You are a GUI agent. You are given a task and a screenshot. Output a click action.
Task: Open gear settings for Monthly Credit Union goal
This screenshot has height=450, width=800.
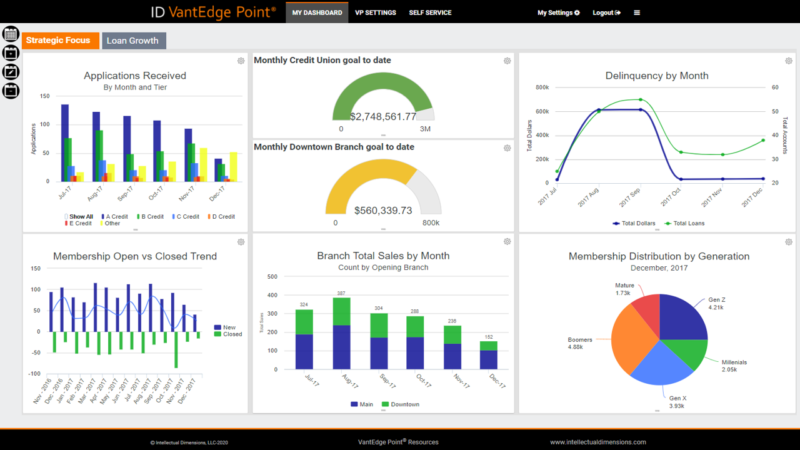pos(507,61)
